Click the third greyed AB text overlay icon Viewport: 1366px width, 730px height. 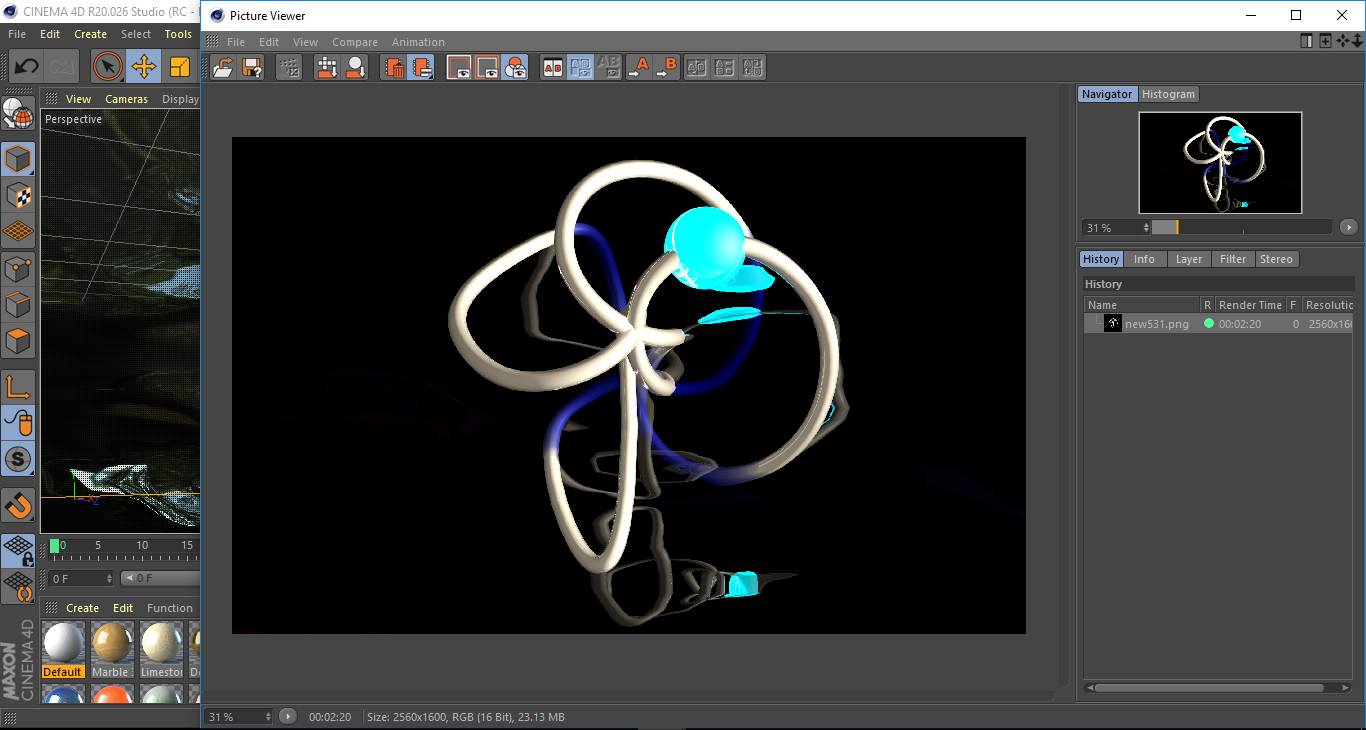click(753, 68)
